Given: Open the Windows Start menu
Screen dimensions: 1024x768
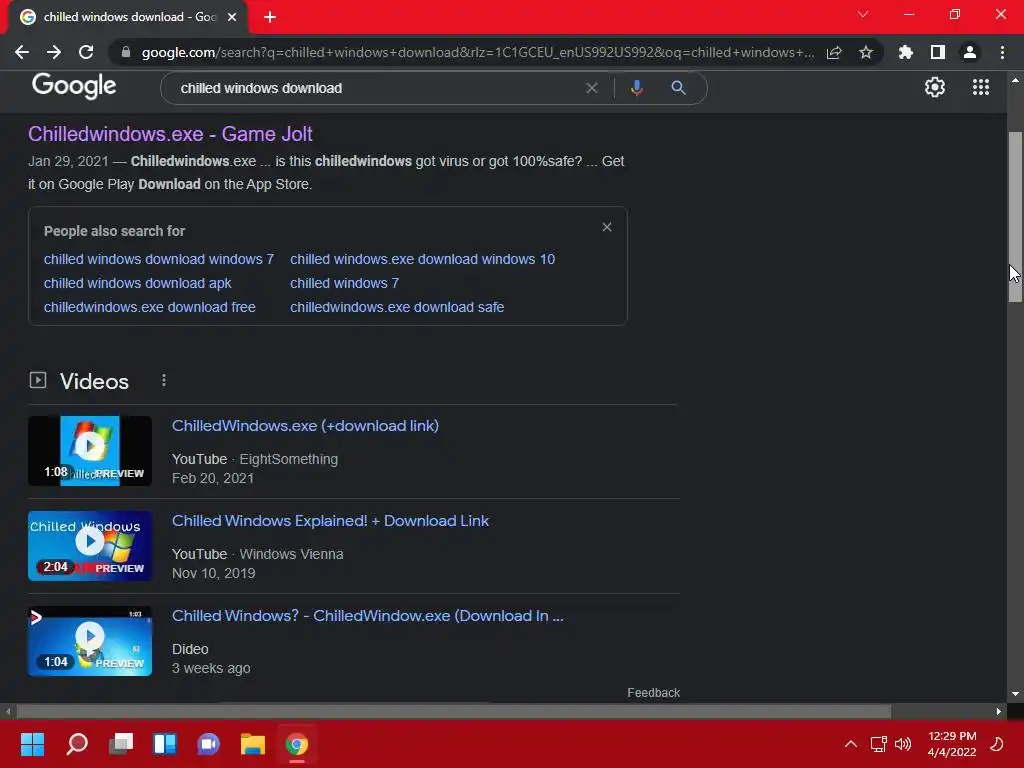Looking at the screenshot, I should click(33, 744).
